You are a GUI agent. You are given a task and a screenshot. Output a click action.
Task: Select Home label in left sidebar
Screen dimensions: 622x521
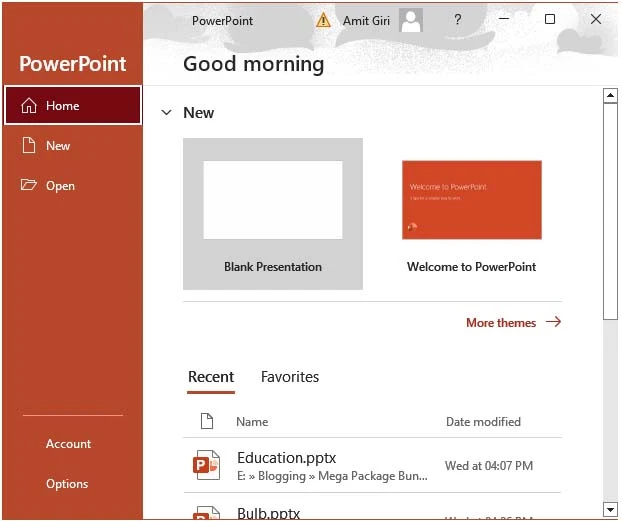[63, 106]
